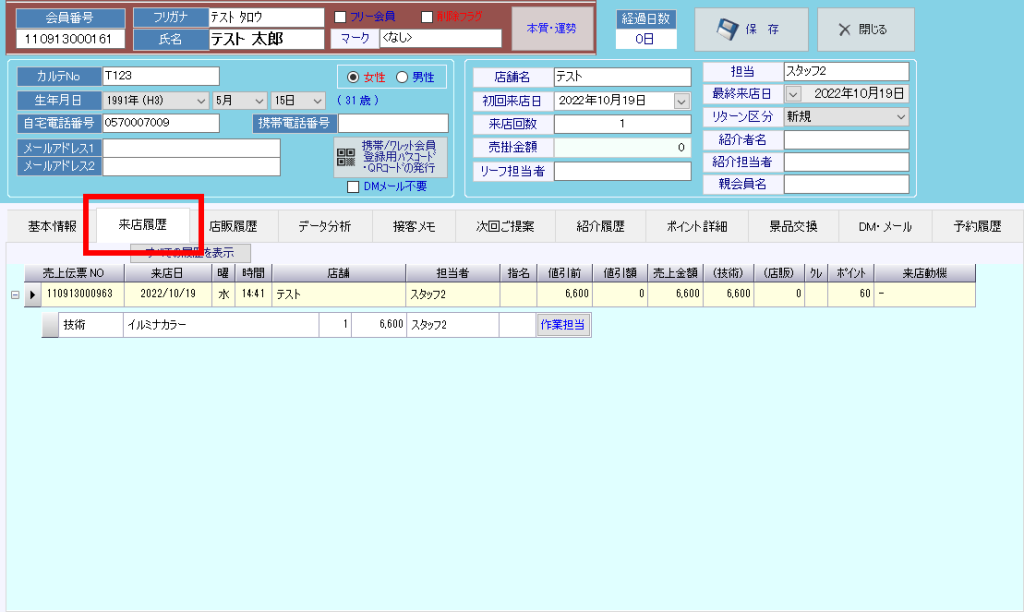1024x612 pixels.
Task: Select the 女性 radio button
Action: (351, 77)
